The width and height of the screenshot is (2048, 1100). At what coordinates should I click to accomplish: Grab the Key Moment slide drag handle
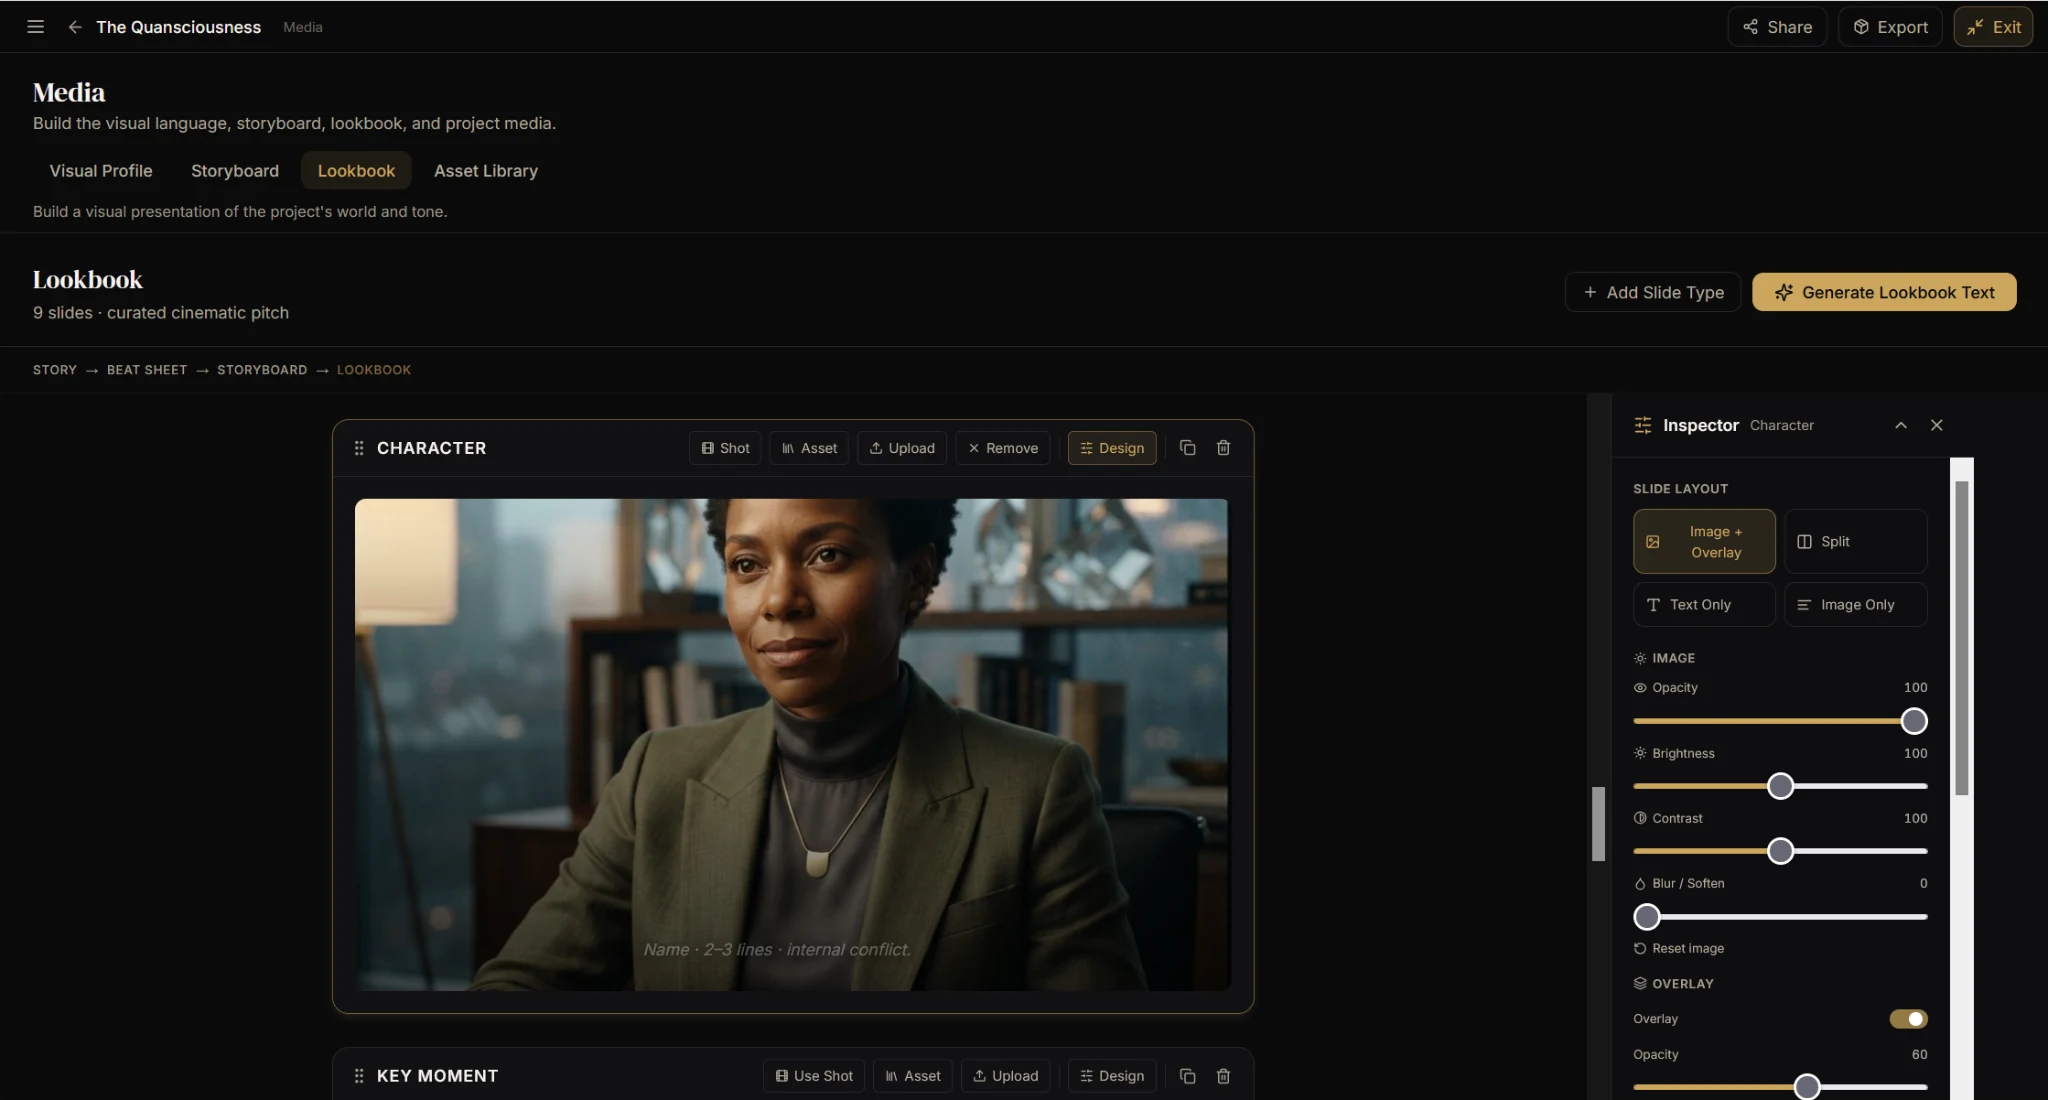[x=359, y=1076]
